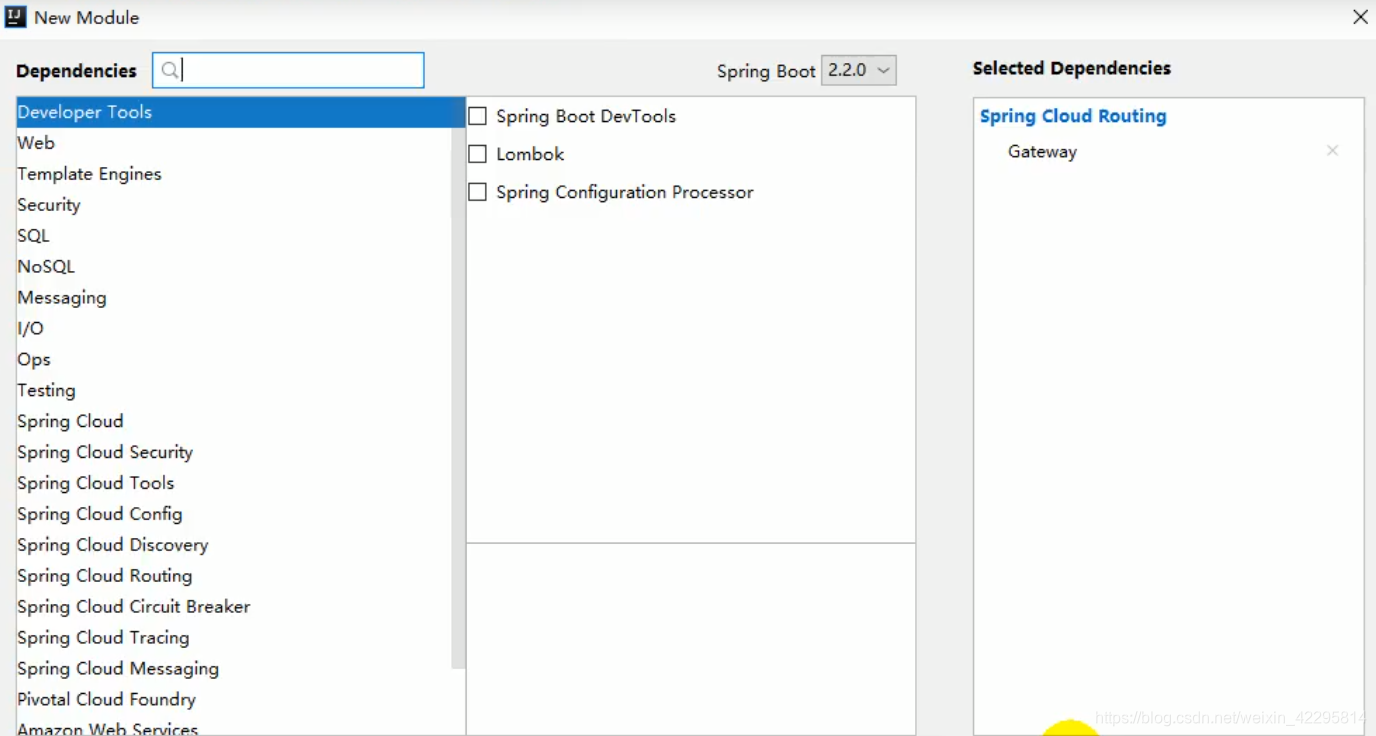The height and width of the screenshot is (736, 1376).
Task: Select the Spring Cloud category
Action: pos(234,422)
